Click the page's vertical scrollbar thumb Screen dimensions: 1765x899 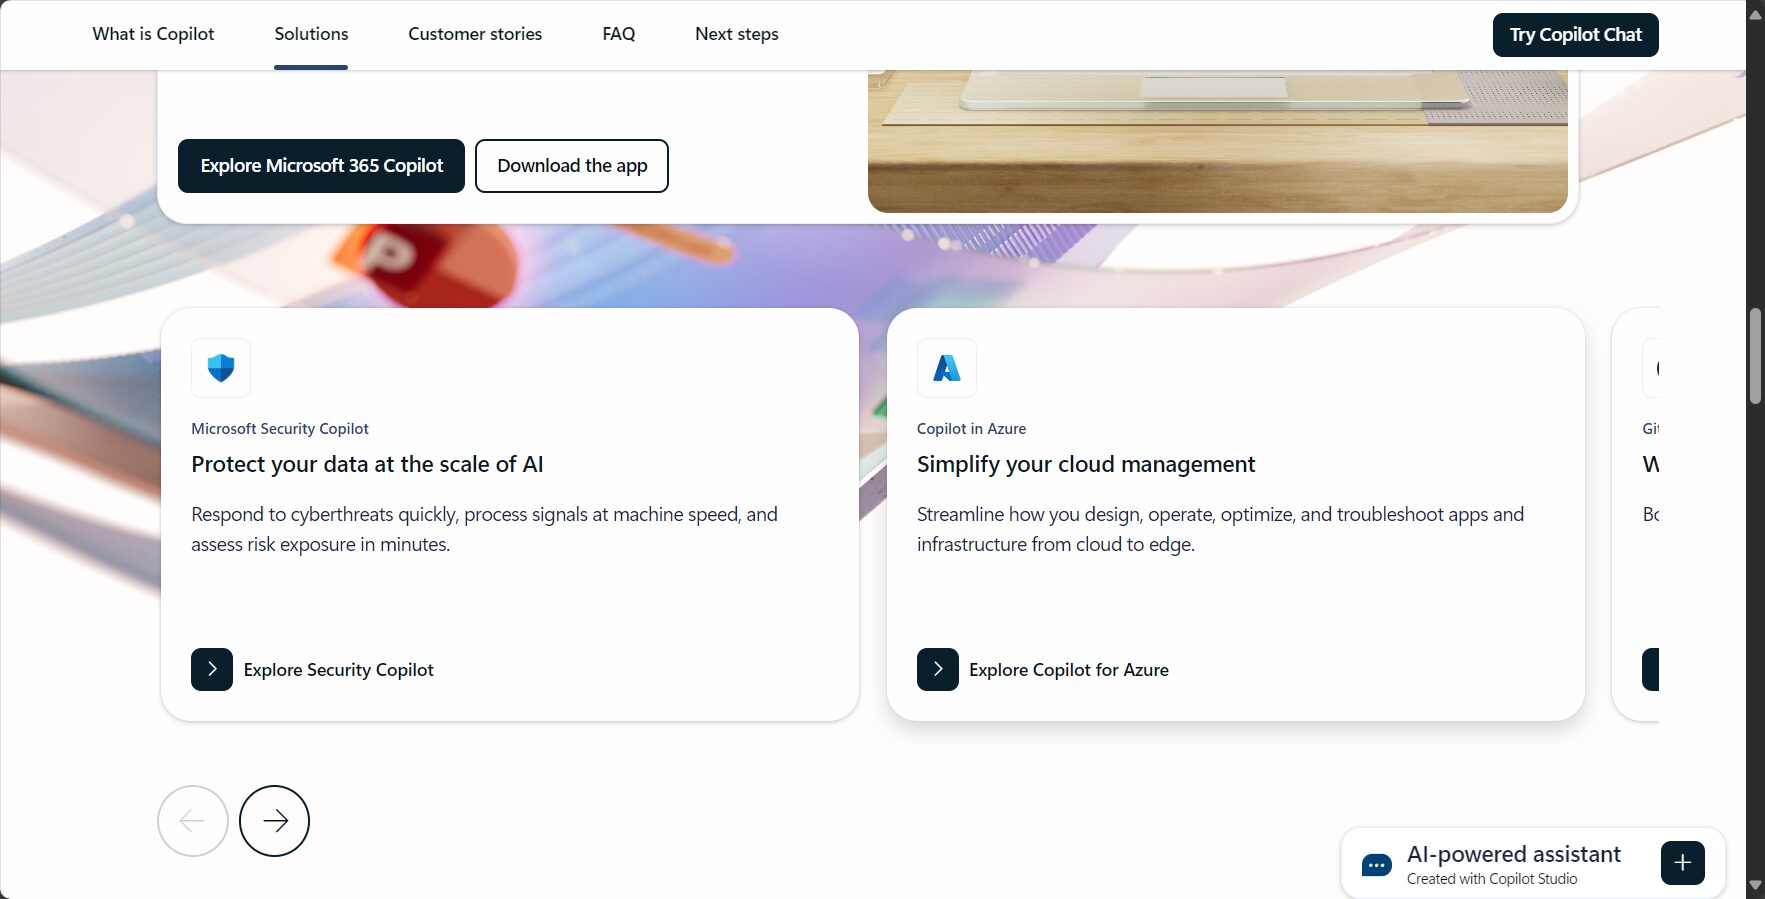tap(1755, 356)
